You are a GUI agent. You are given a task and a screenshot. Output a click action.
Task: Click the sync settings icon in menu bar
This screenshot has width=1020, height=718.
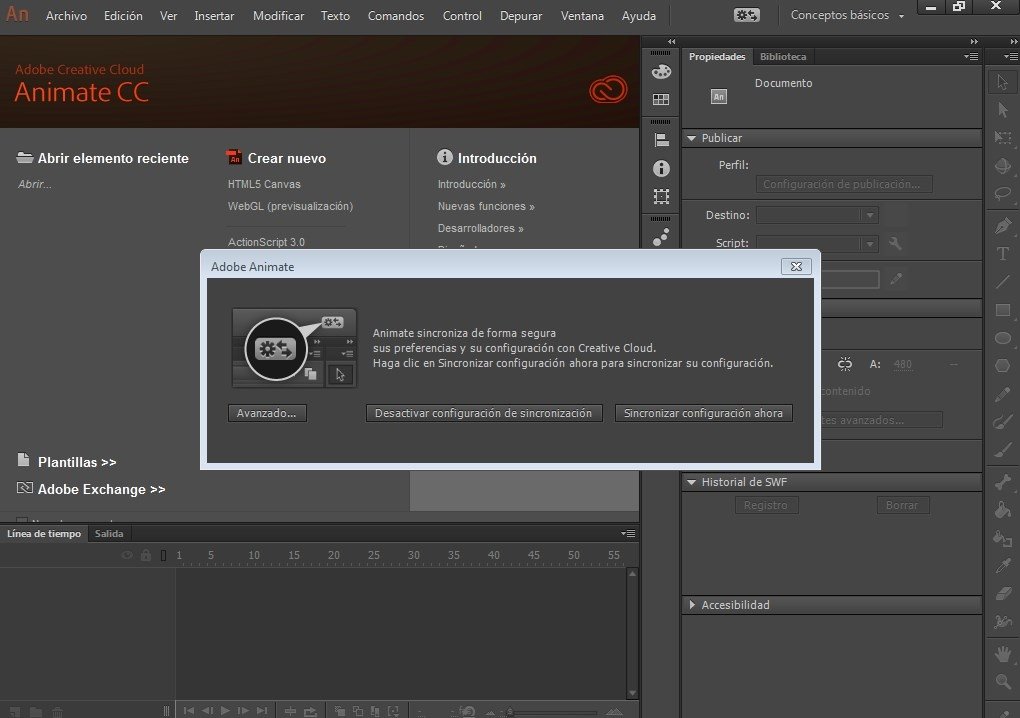coord(746,15)
